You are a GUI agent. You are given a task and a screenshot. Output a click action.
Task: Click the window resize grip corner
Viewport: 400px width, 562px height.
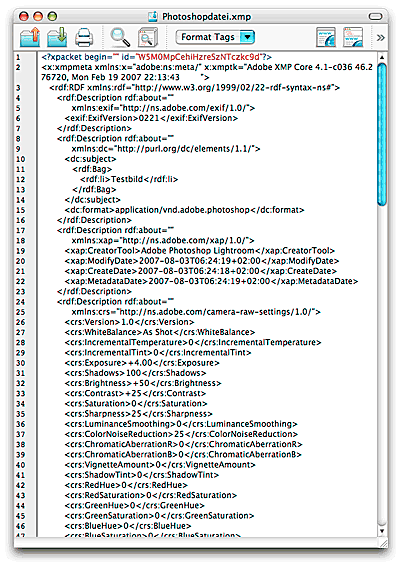pos(383,542)
